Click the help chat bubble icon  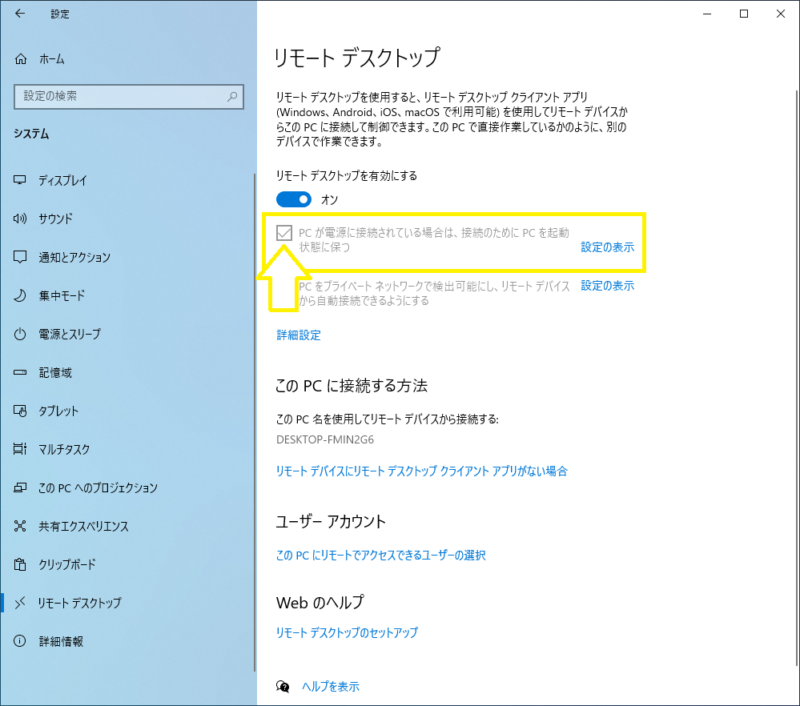(283, 686)
